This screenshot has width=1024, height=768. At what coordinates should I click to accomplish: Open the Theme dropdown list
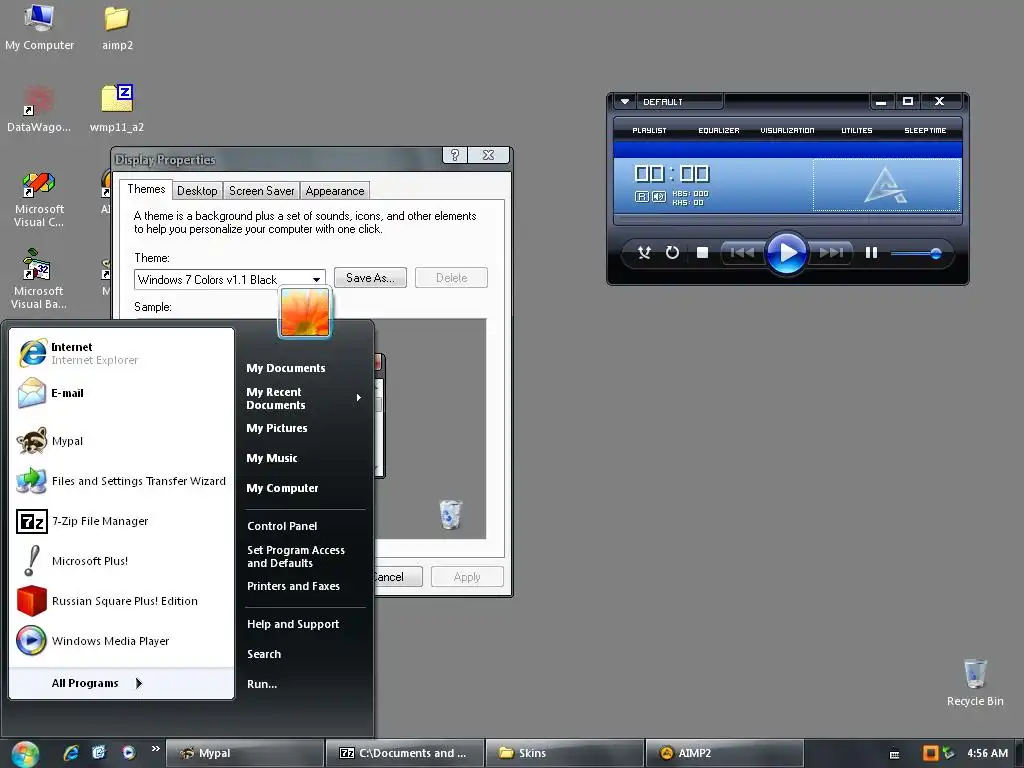(x=316, y=280)
